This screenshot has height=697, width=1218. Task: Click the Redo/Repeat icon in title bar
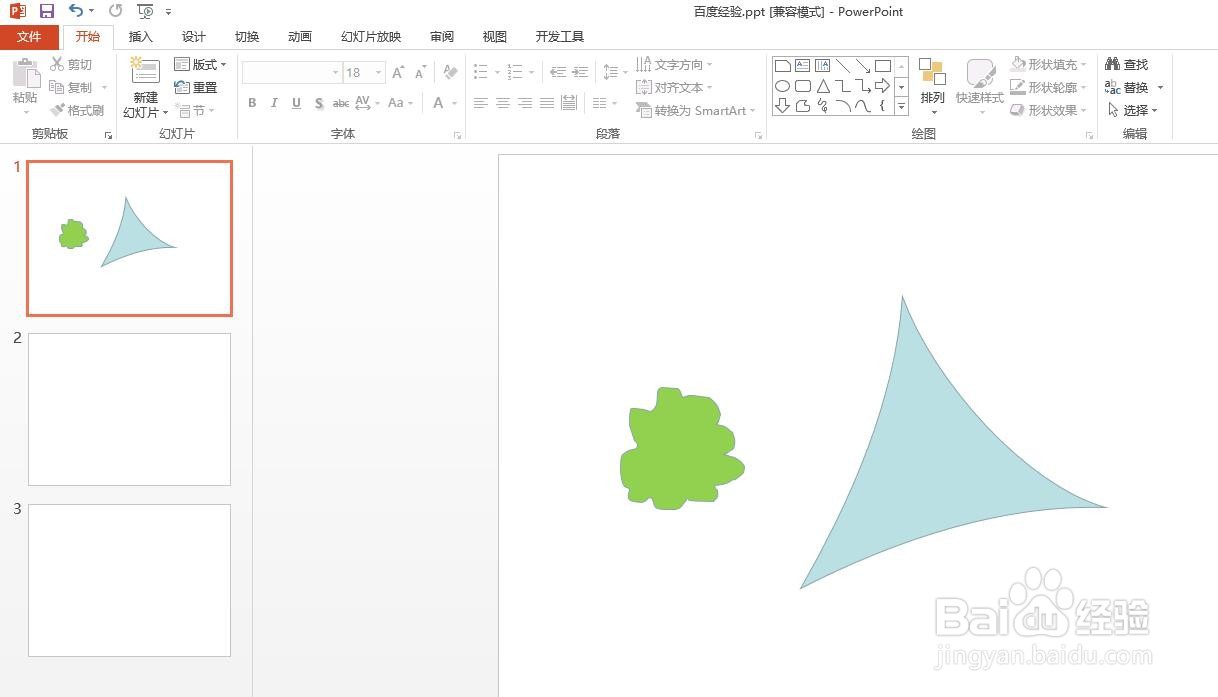click(116, 11)
